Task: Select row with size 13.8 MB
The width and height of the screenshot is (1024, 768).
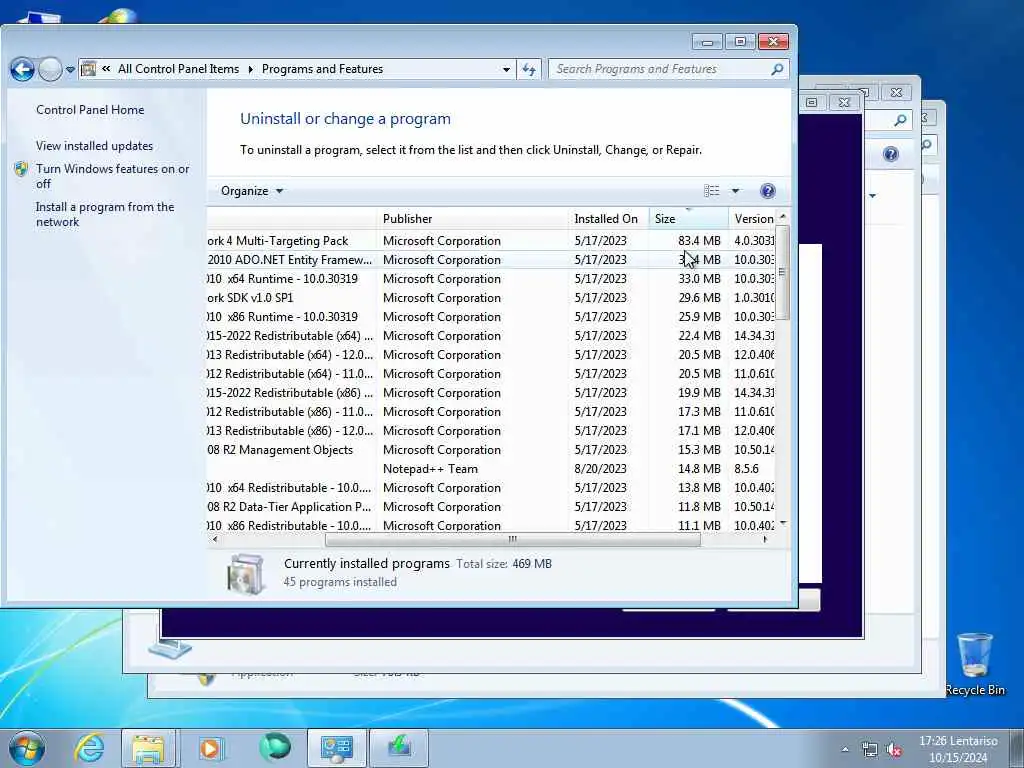Action: click(492, 488)
